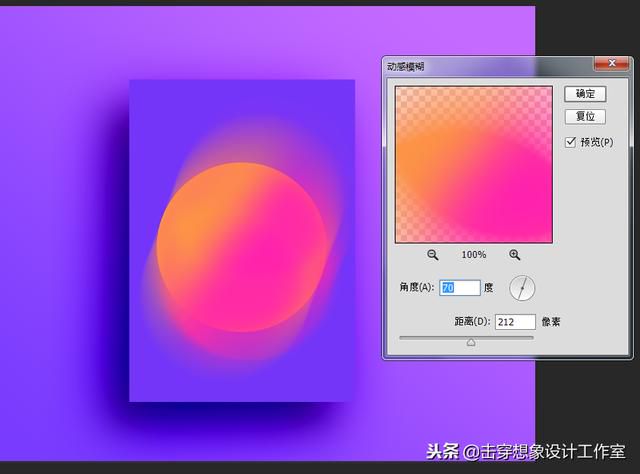The image size is (640, 474).
Task: Zoom out the preview with the minus magnifier
Action: 433,255
